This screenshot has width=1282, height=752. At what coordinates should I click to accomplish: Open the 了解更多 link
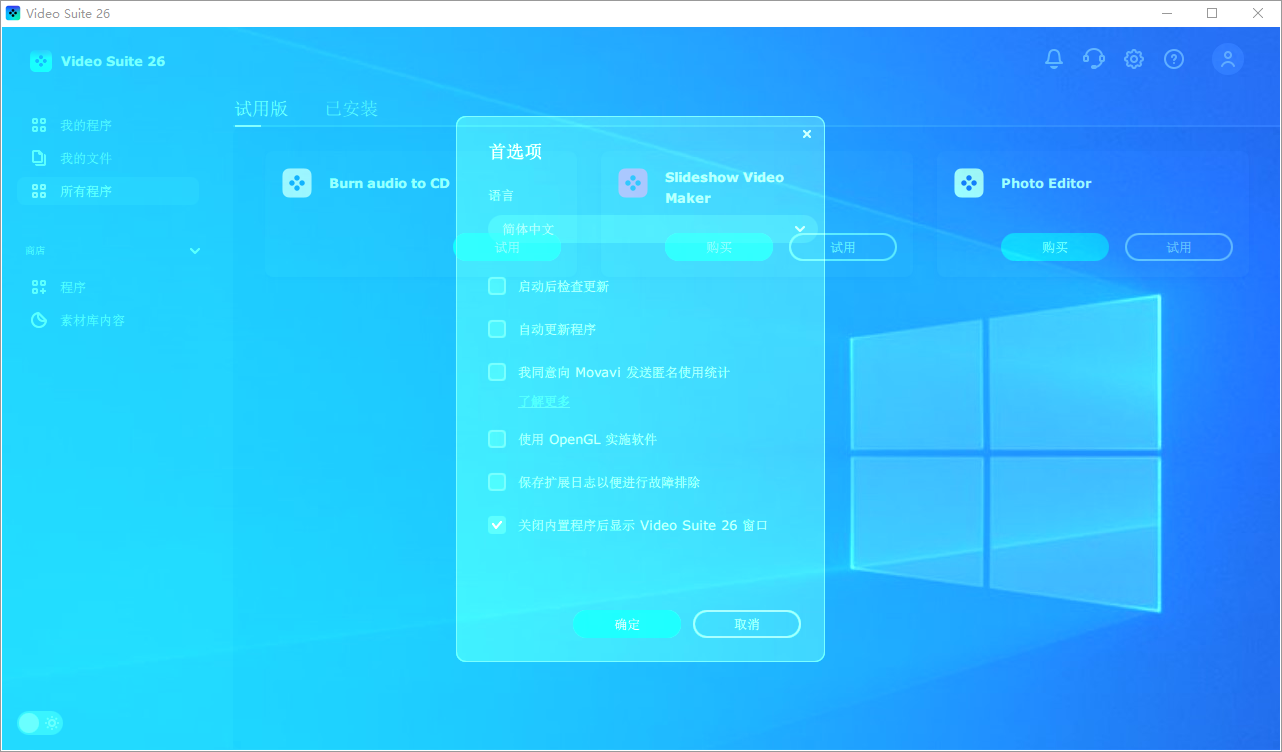[x=544, y=401]
